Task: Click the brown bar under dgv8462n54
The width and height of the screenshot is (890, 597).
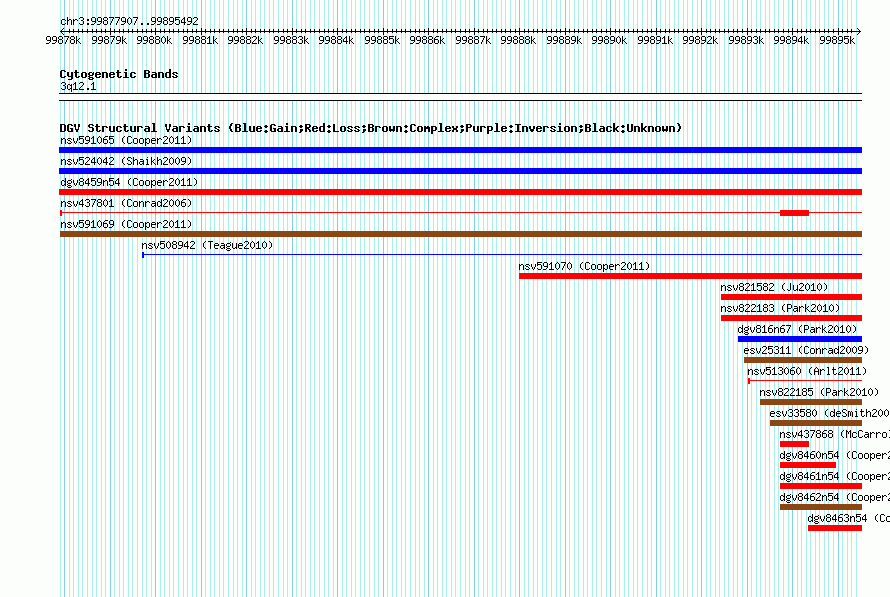Action: [821, 507]
